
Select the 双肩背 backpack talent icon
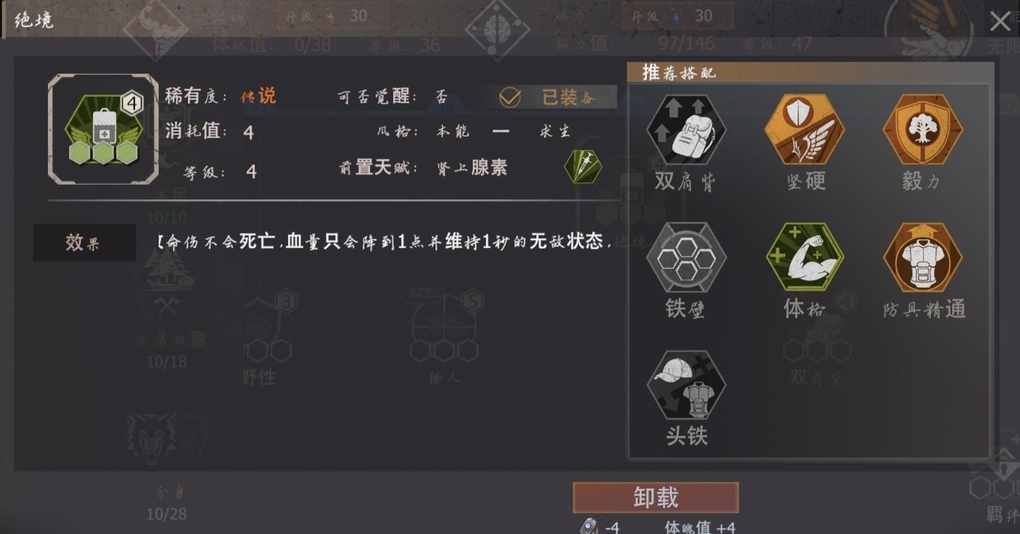point(686,129)
